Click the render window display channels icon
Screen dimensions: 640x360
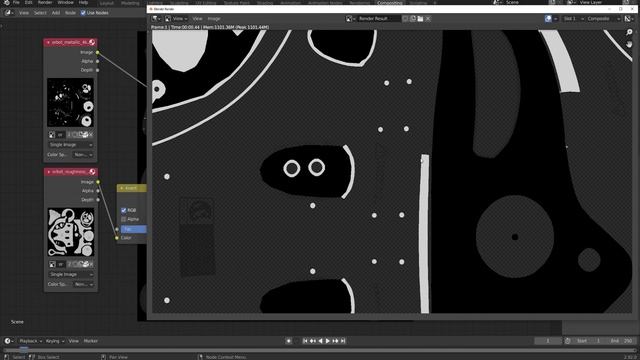(x=628, y=19)
